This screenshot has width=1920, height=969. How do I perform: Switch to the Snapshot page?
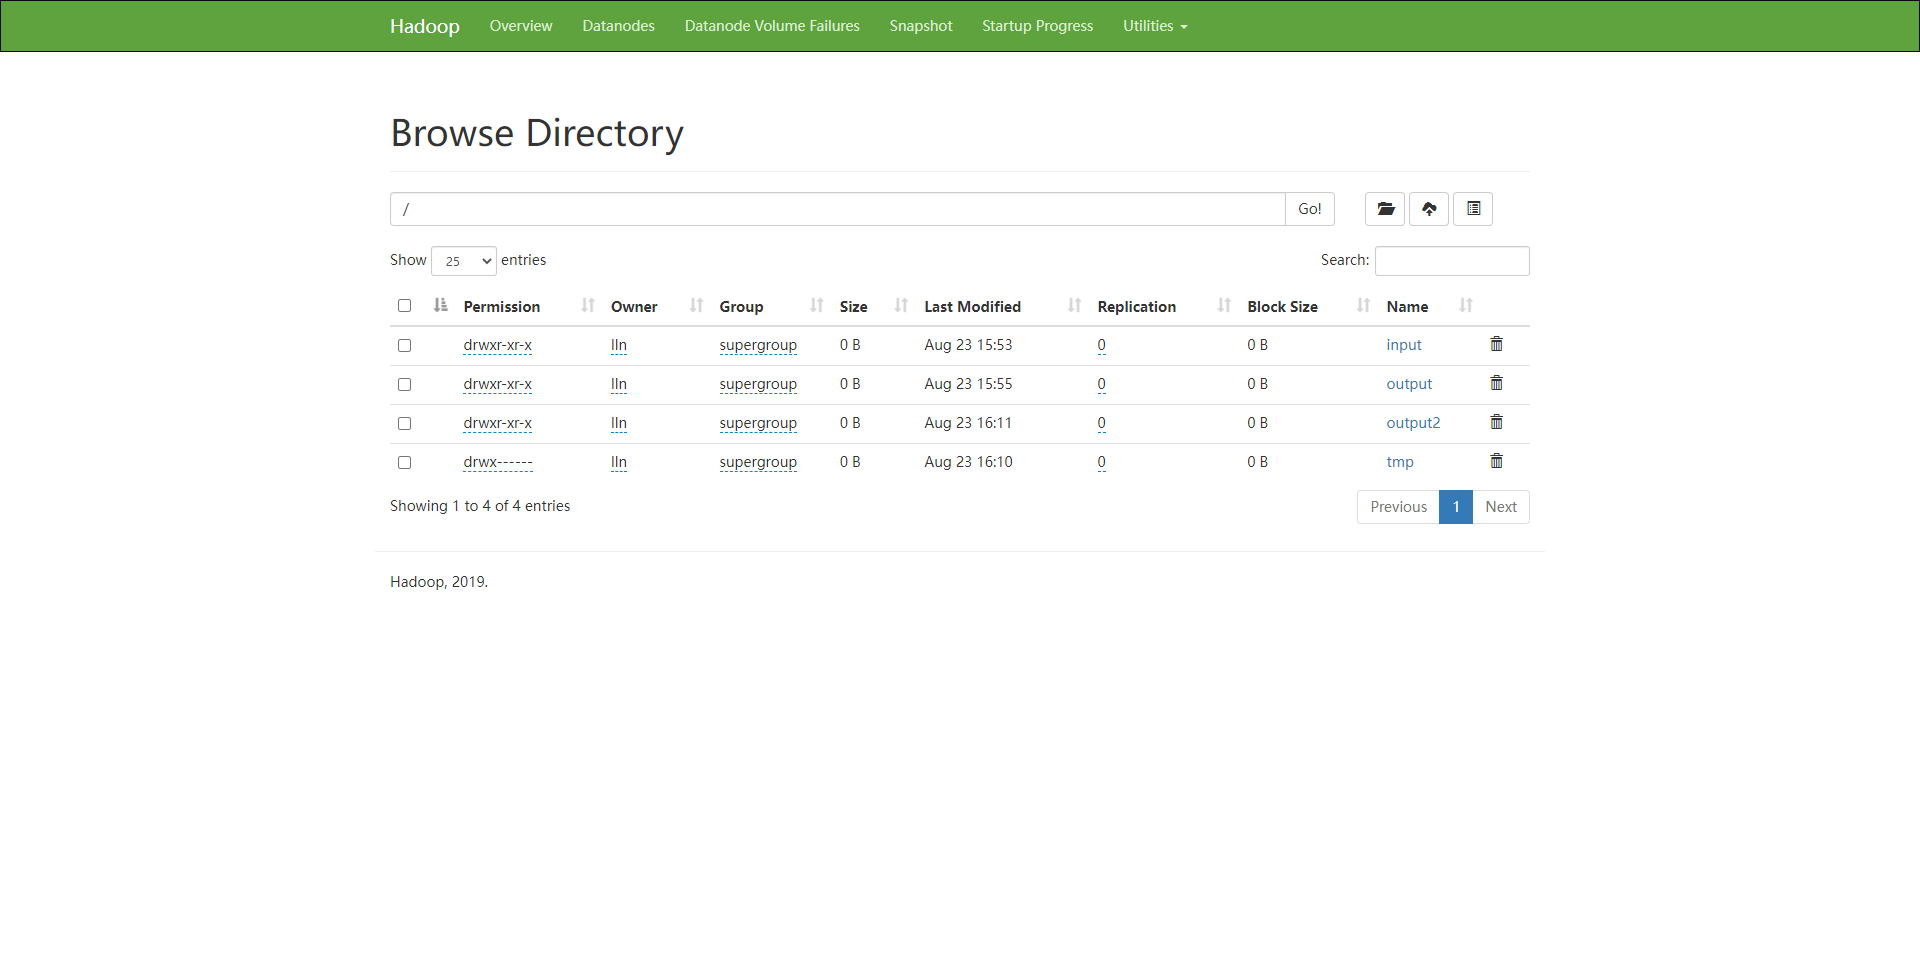(x=921, y=26)
